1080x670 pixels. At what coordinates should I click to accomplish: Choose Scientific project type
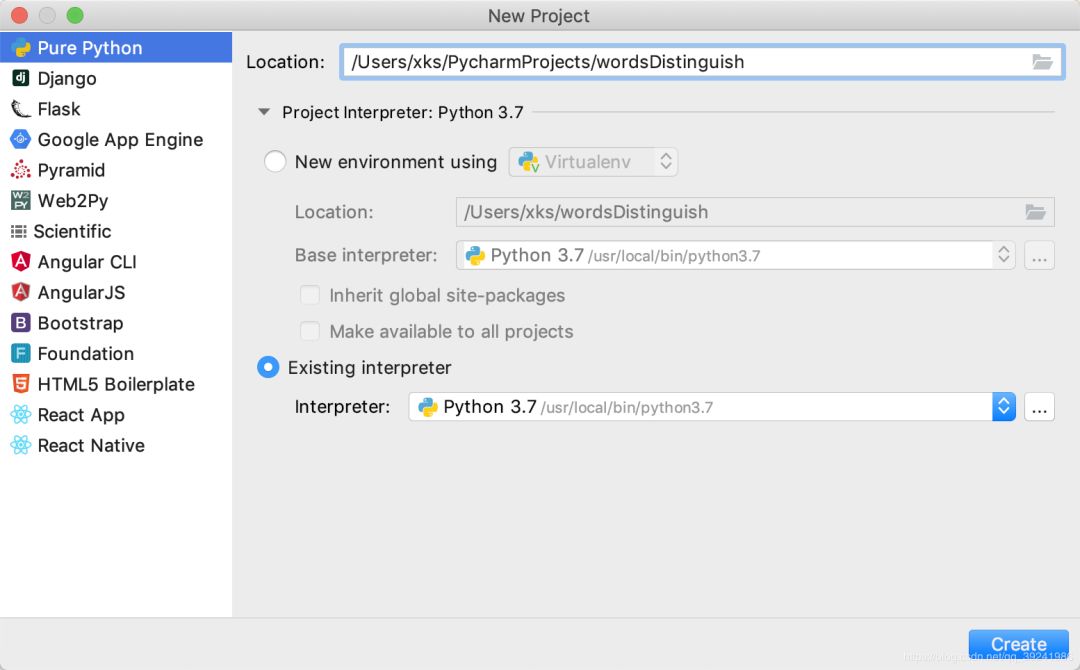[x=116, y=231]
